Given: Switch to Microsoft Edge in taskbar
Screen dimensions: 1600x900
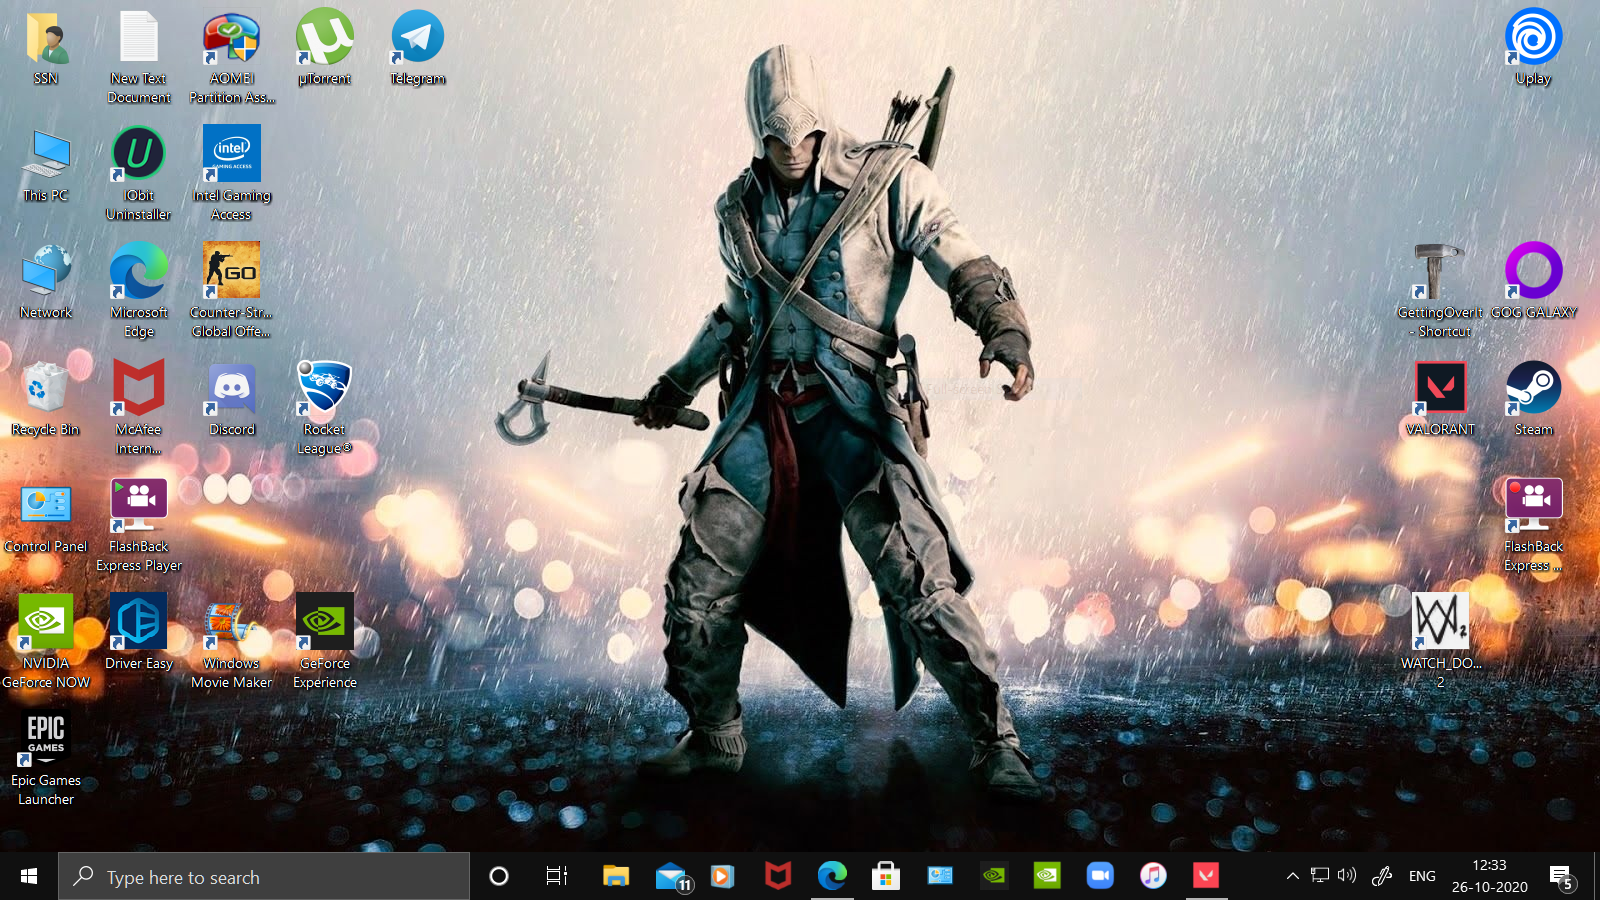Looking at the screenshot, I should click(x=832, y=876).
